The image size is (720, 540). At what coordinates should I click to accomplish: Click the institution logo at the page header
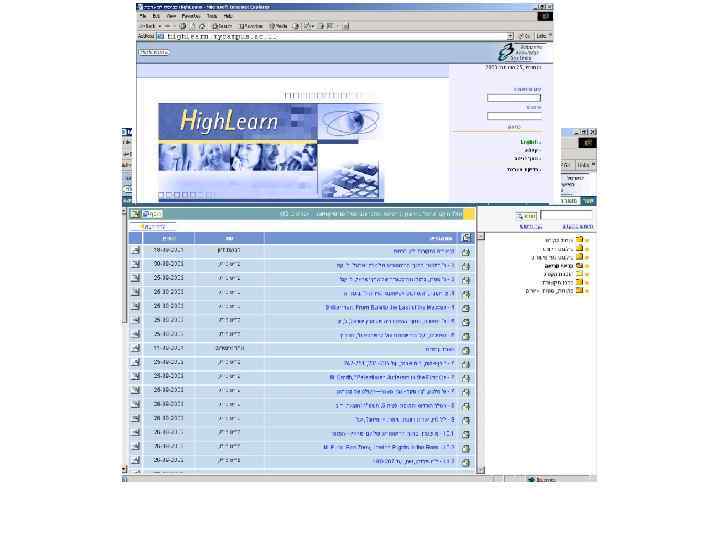[x=520, y=52]
